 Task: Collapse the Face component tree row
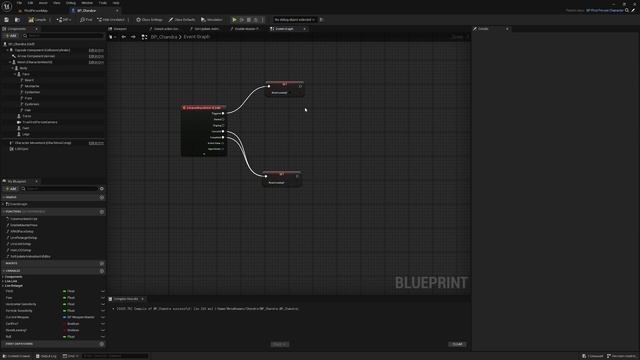coord(16,74)
